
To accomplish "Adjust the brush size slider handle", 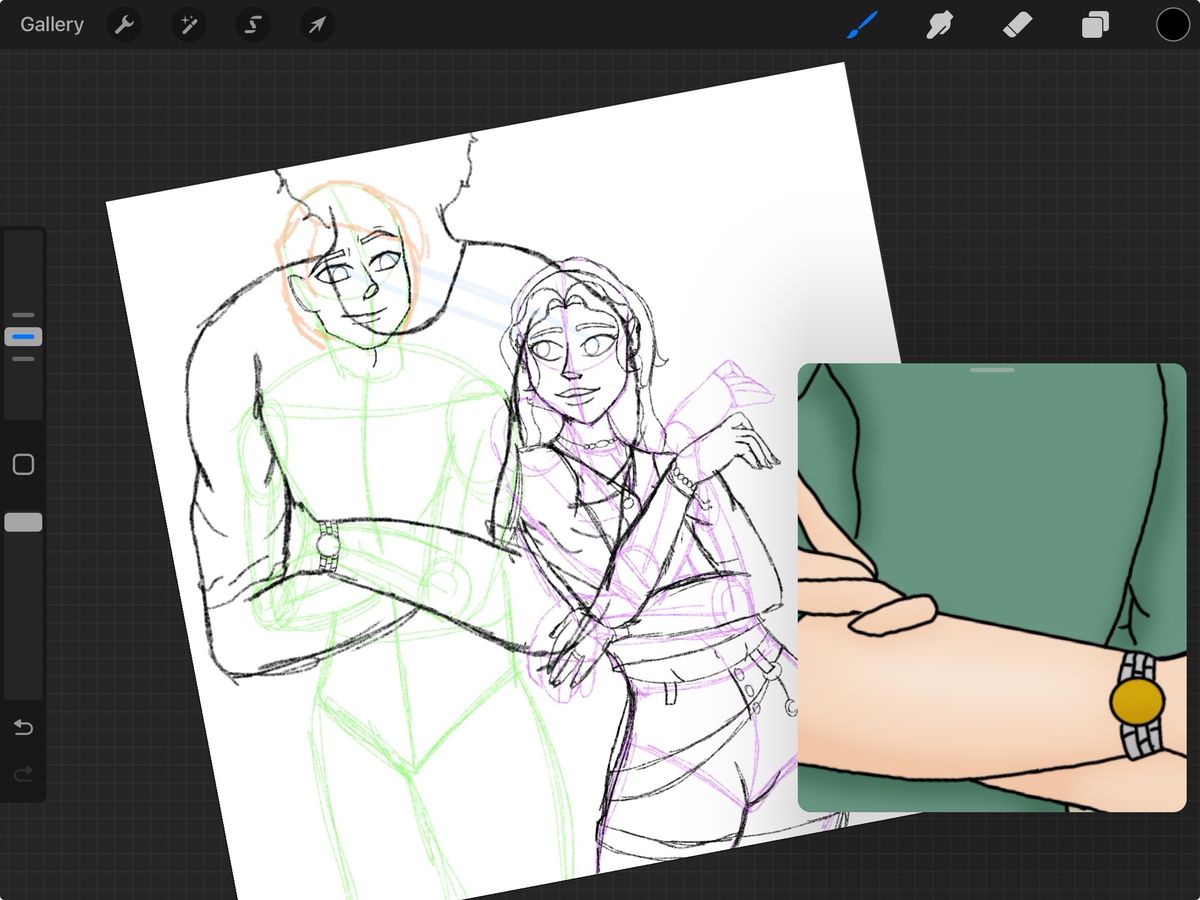I will 23,337.
